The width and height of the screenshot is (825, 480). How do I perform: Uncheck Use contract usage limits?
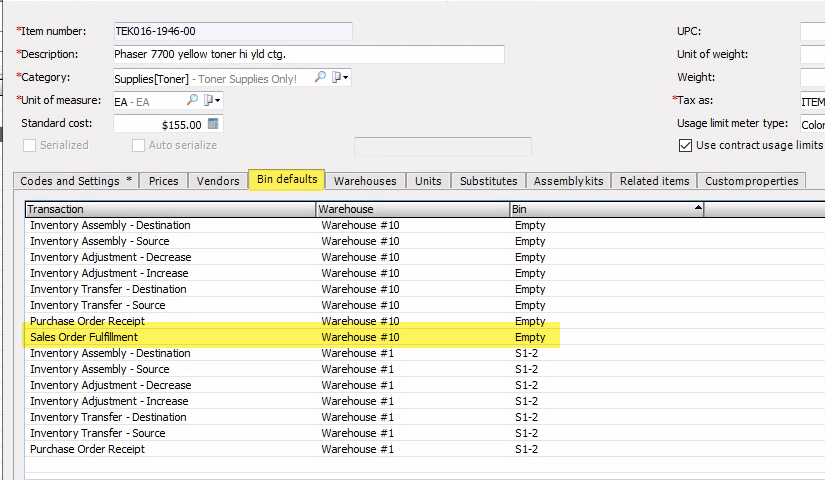pos(685,145)
